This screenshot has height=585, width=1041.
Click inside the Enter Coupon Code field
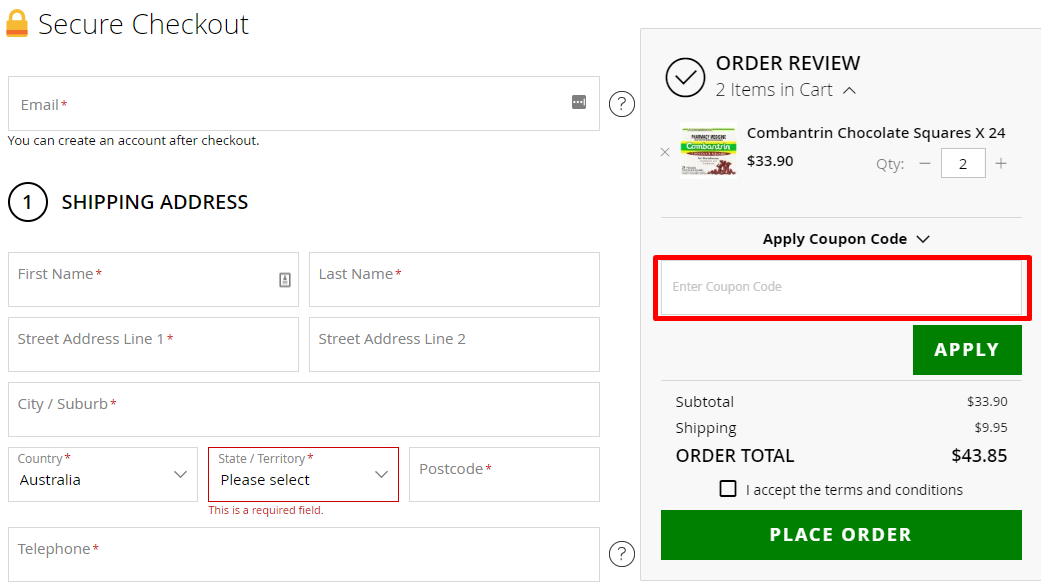841,287
